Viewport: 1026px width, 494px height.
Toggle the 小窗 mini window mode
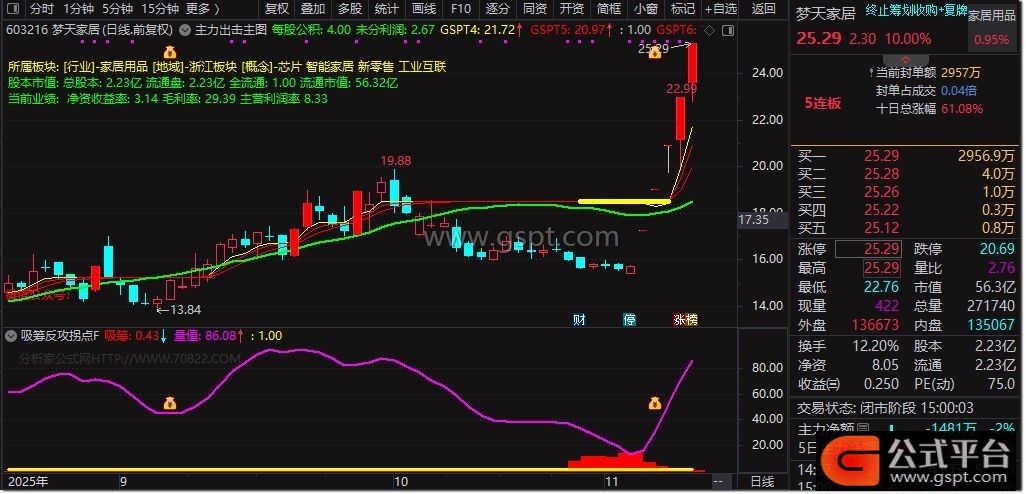click(x=645, y=9)
